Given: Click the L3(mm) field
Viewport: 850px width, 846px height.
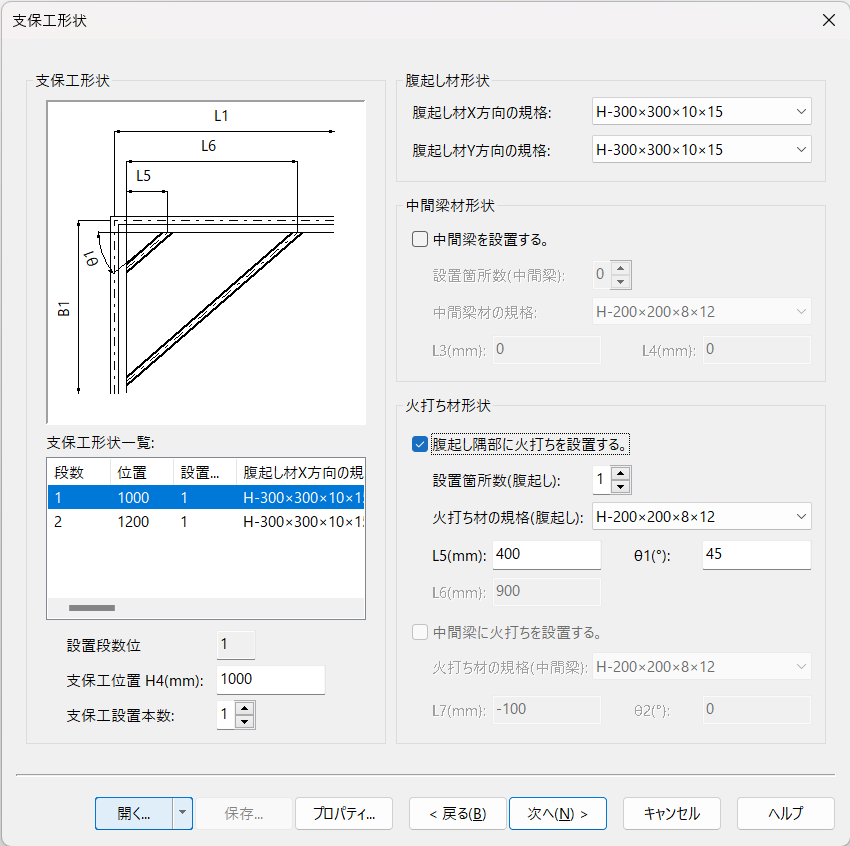Looking at the screenshot, I should pos(546,350).
